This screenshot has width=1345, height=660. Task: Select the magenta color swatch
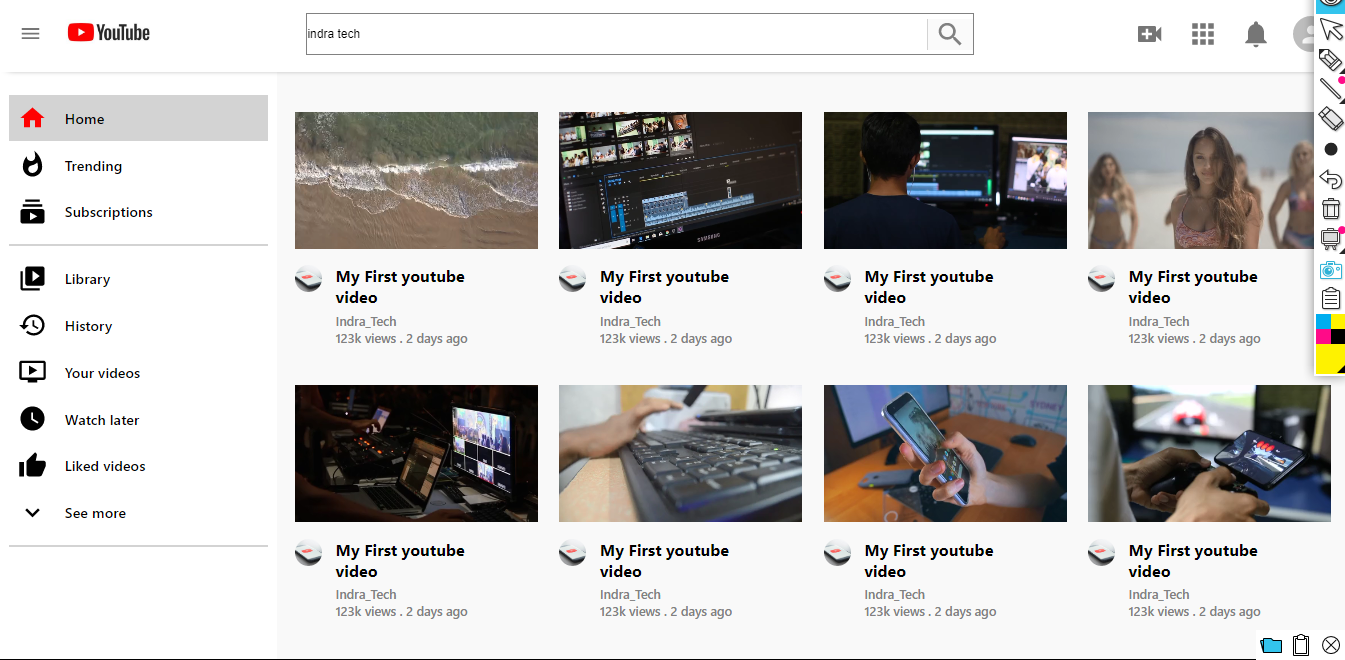point(1323,336)
